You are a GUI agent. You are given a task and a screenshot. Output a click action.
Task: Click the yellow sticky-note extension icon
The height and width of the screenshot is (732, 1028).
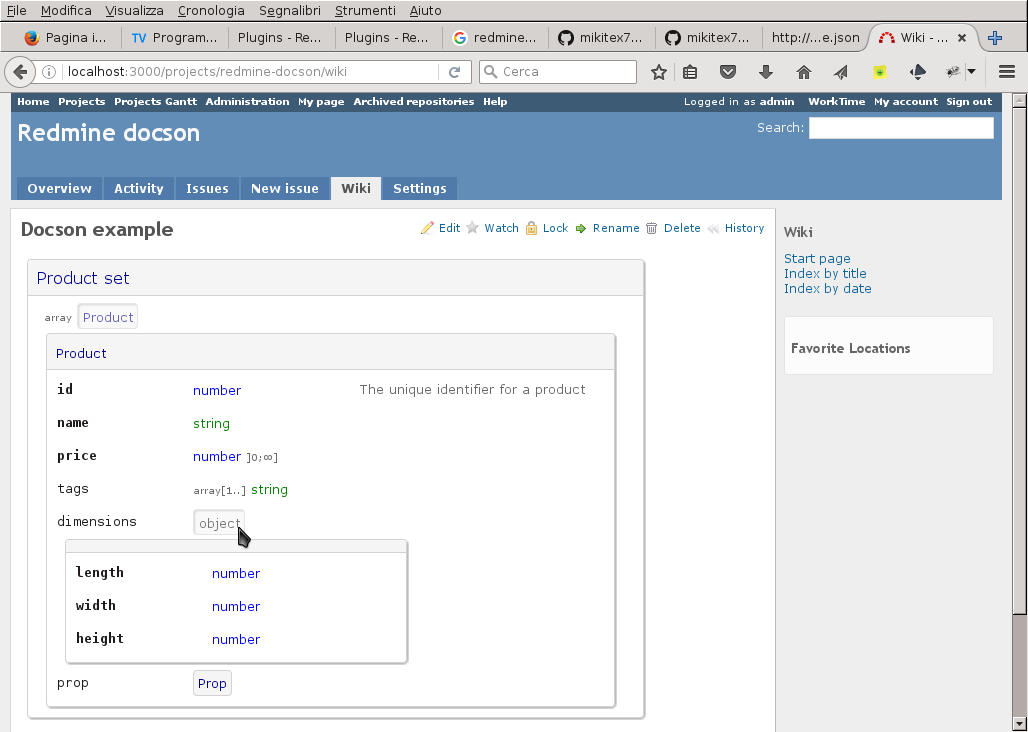point(880,71)
